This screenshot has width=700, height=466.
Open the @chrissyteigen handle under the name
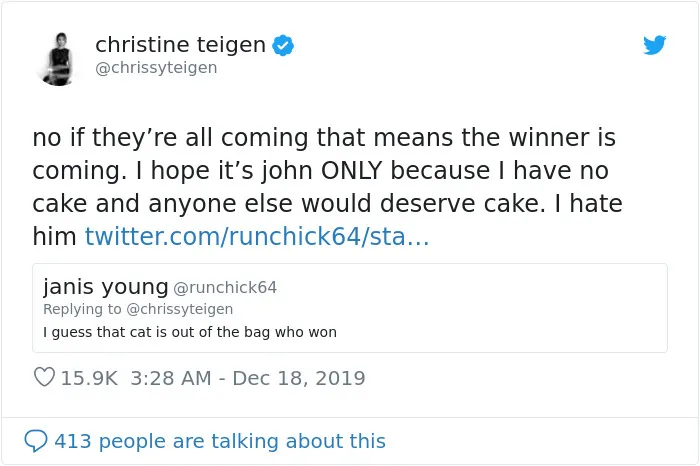click(x=156, y=68)
